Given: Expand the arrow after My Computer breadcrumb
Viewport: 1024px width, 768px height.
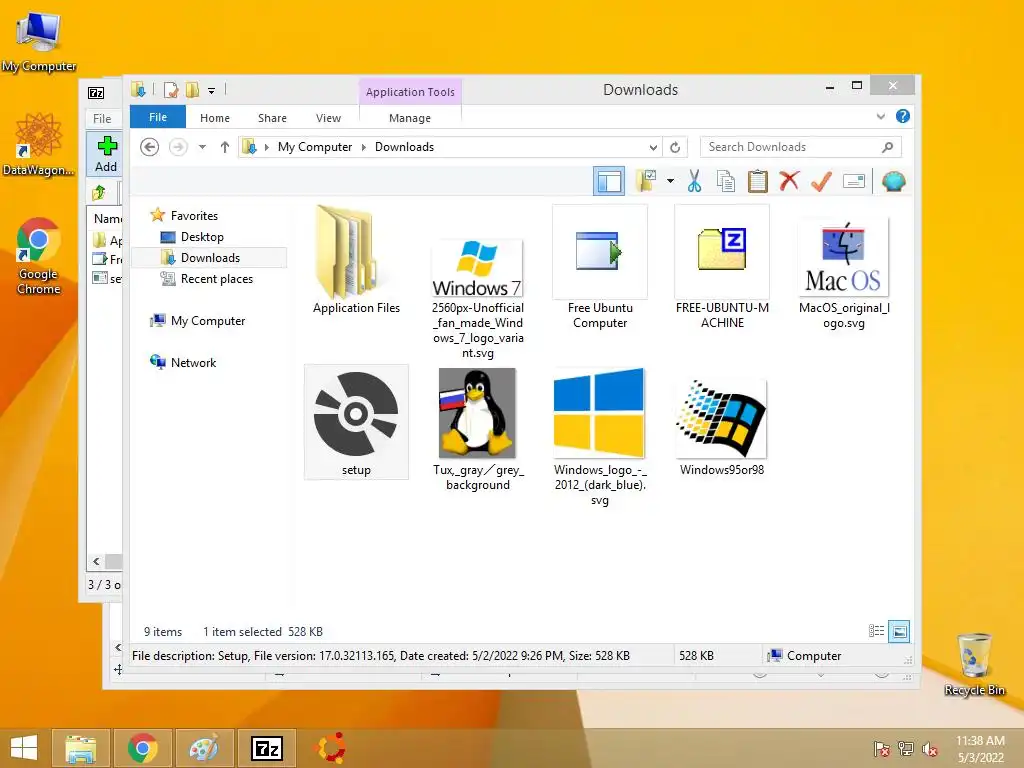Looking at the screenshot, I should click(364, 147).
